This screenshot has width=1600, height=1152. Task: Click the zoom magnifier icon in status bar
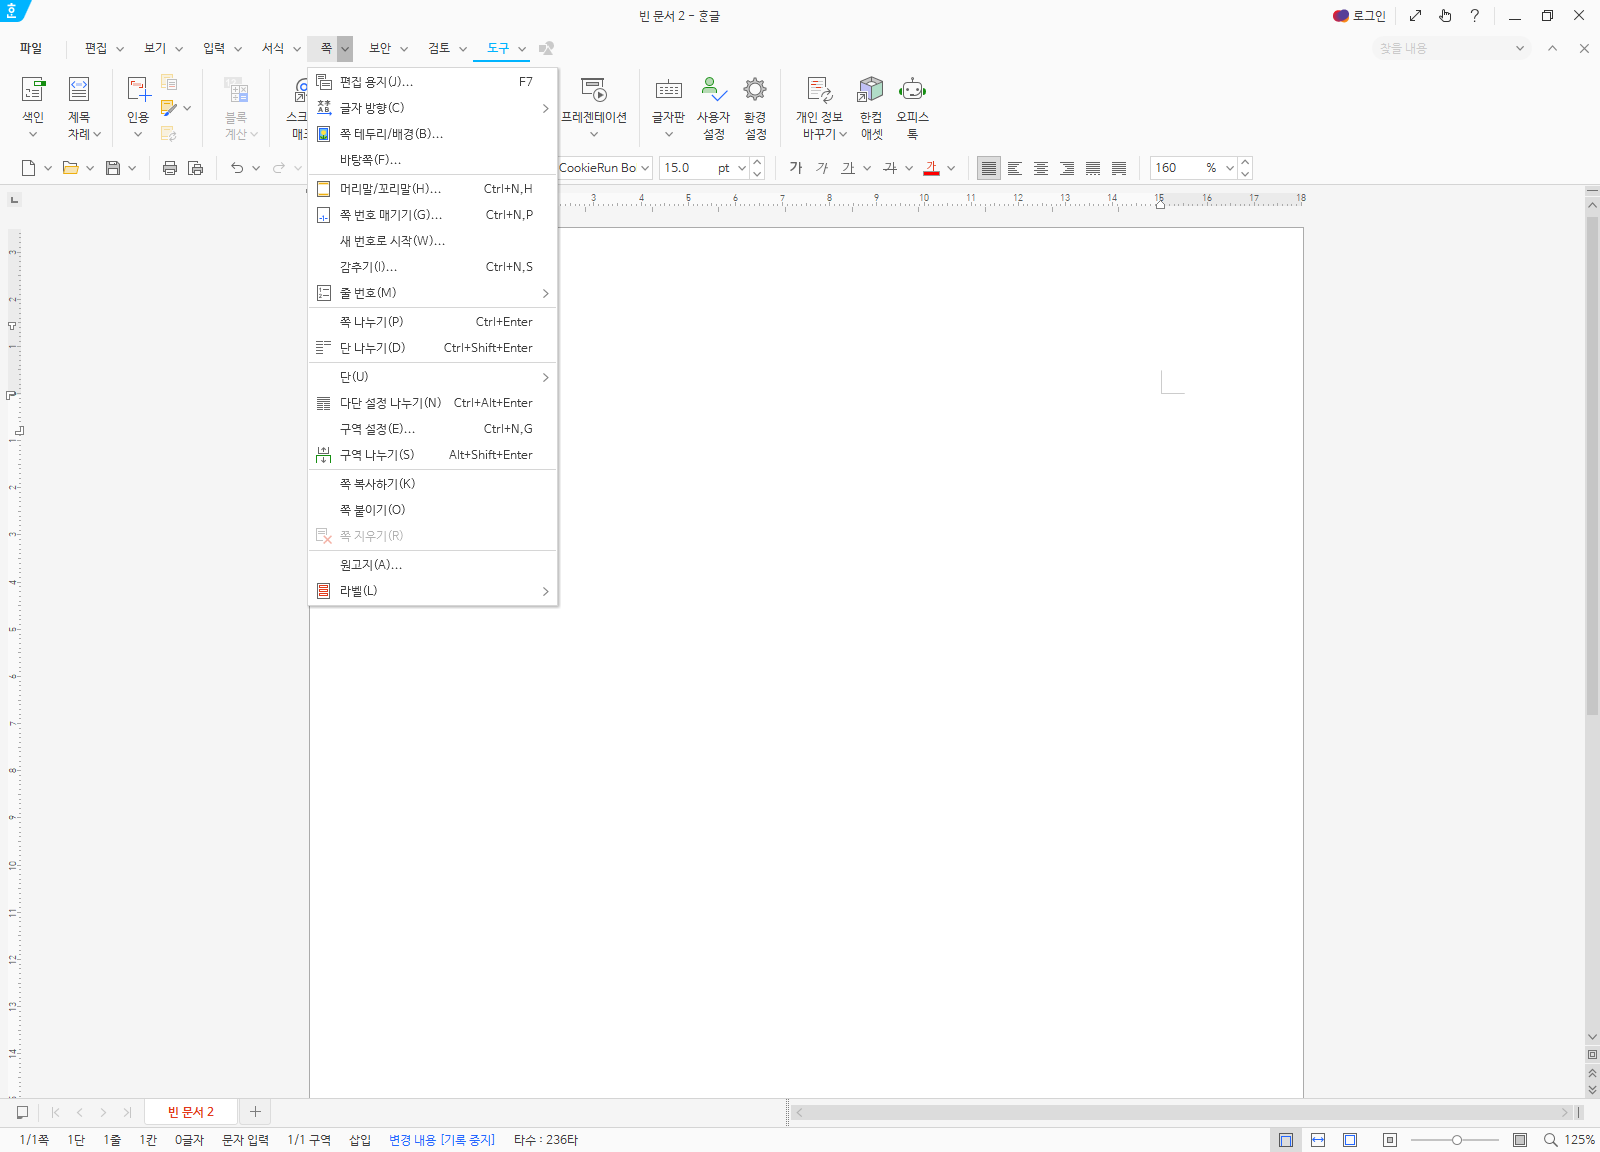coord(1551,1140)
